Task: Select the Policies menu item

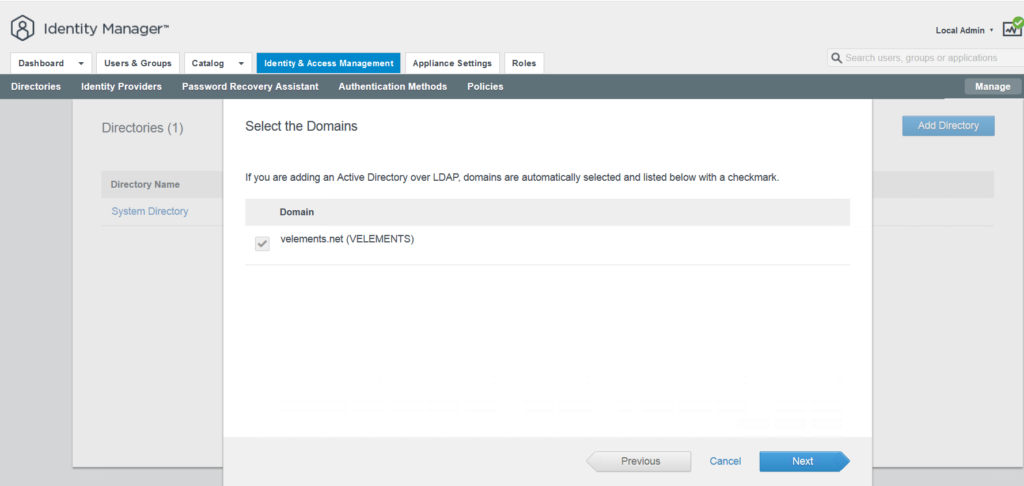Action: [x=485, y=87]
